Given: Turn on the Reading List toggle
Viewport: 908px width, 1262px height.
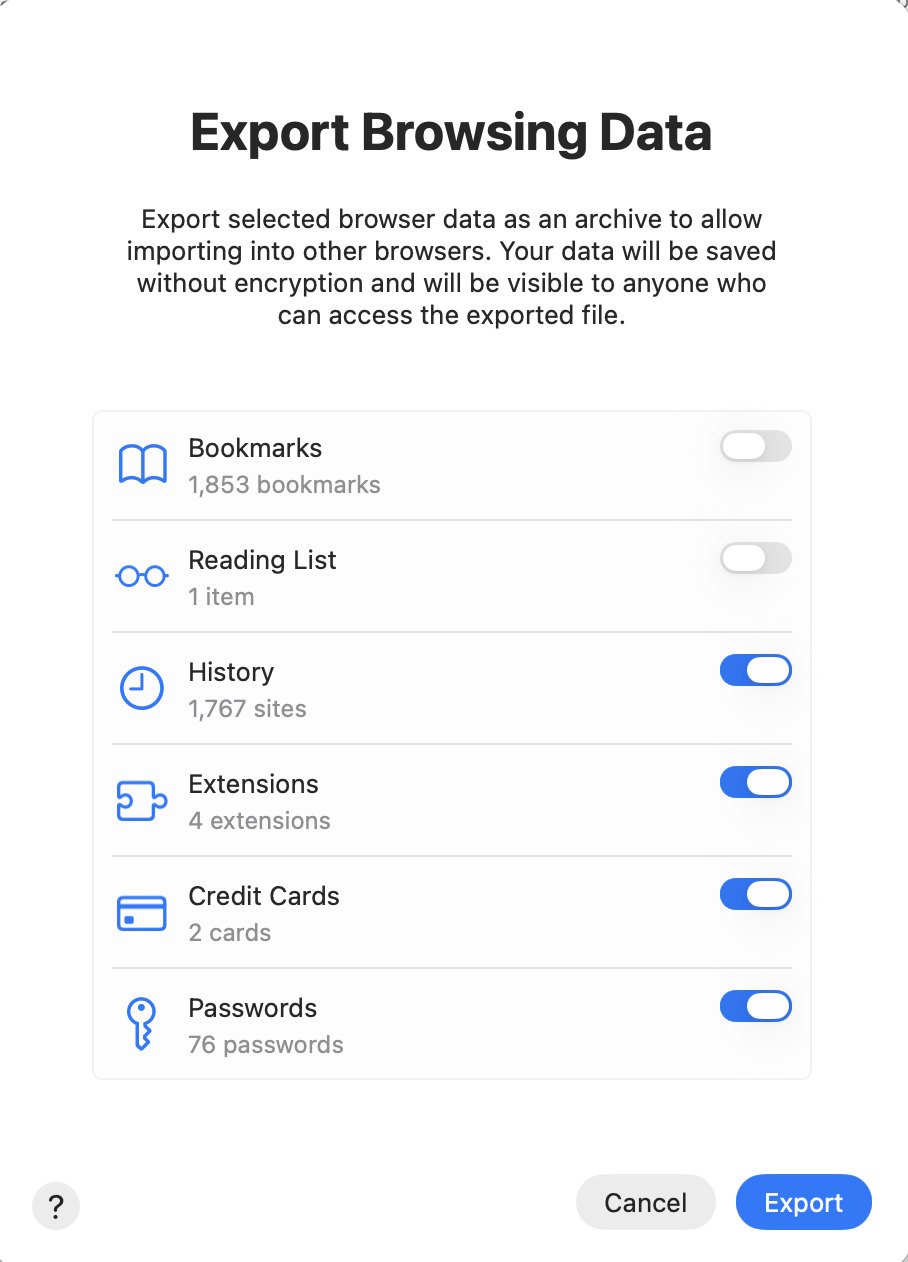Looking at the screenshot, I should point(755,558).
